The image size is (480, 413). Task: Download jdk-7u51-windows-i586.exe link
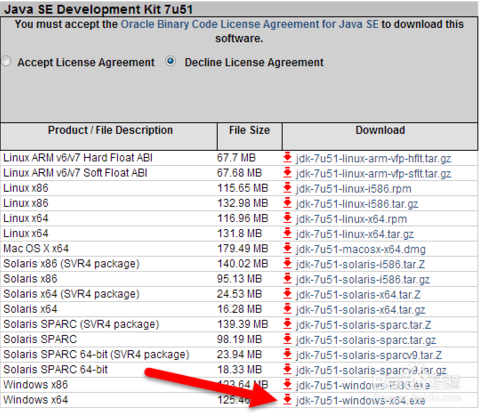(x=363, y=385)
